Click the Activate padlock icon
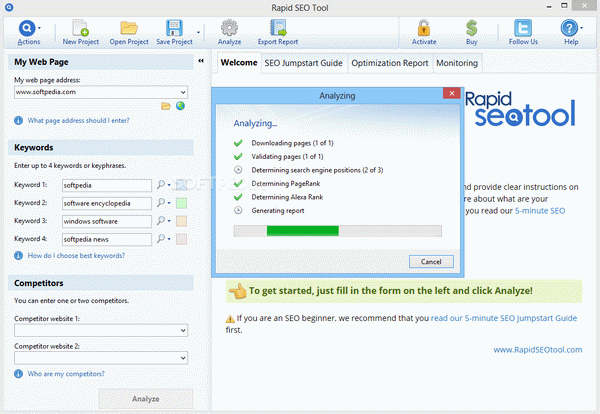The height and width of the screenshot is (414, 600). click(x=424, y=28)
